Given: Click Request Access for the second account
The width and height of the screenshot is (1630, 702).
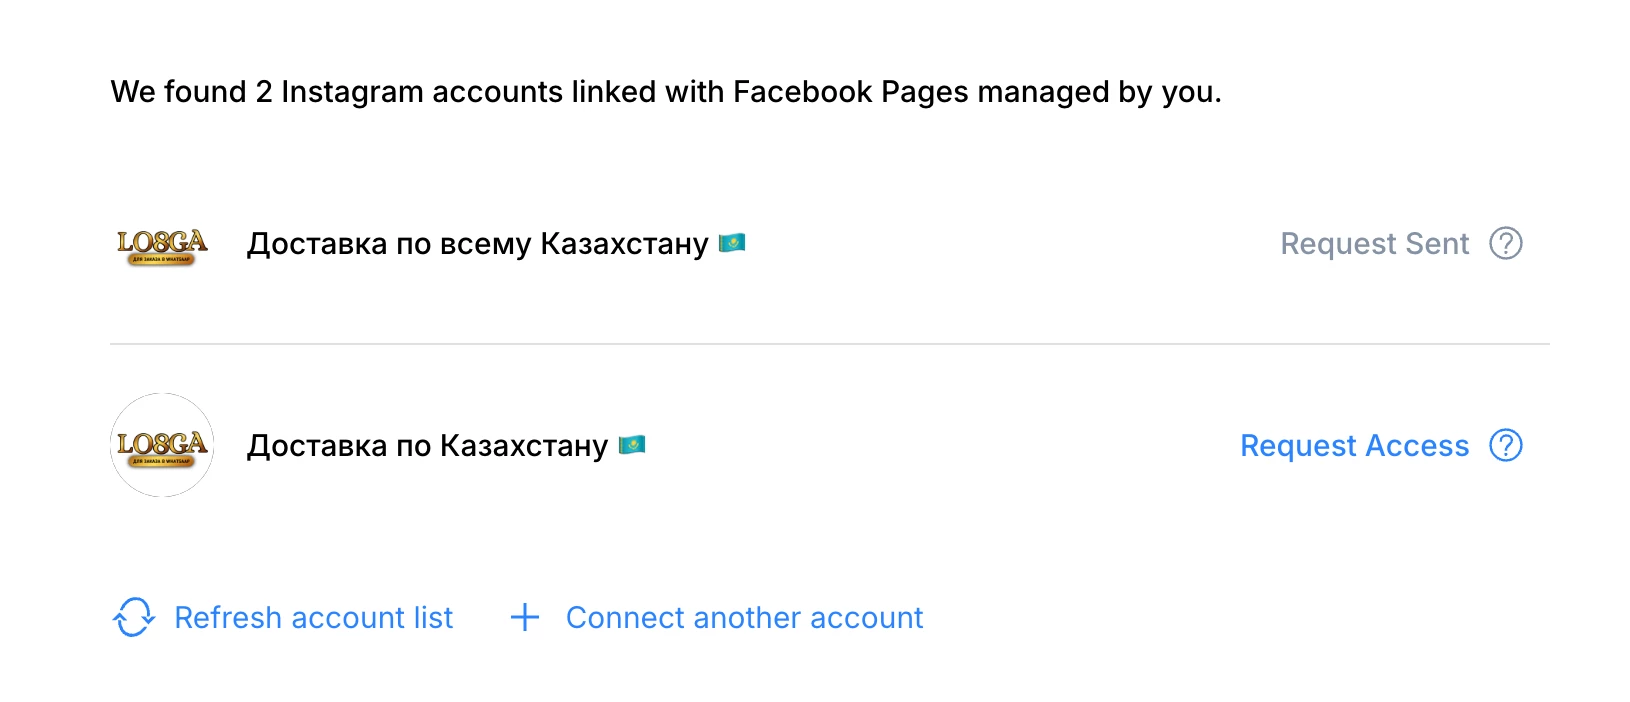Looking at the screenshot, I should pos(1354,445).
